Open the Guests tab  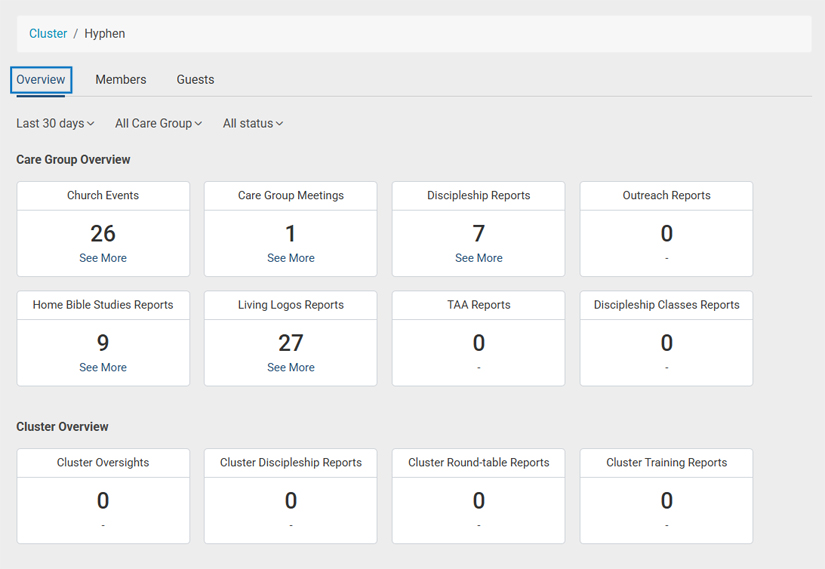coord(195,80)
